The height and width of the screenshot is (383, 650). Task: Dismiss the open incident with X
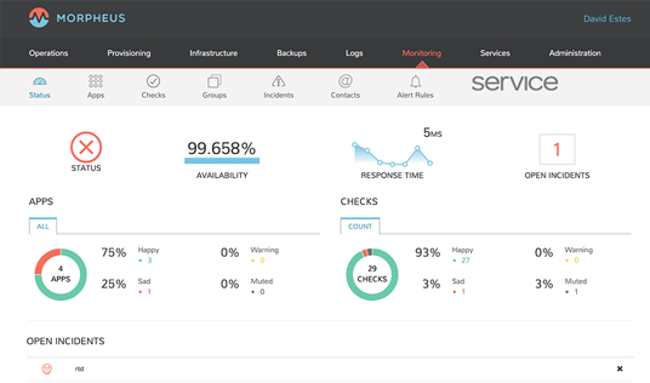point(620,368)
